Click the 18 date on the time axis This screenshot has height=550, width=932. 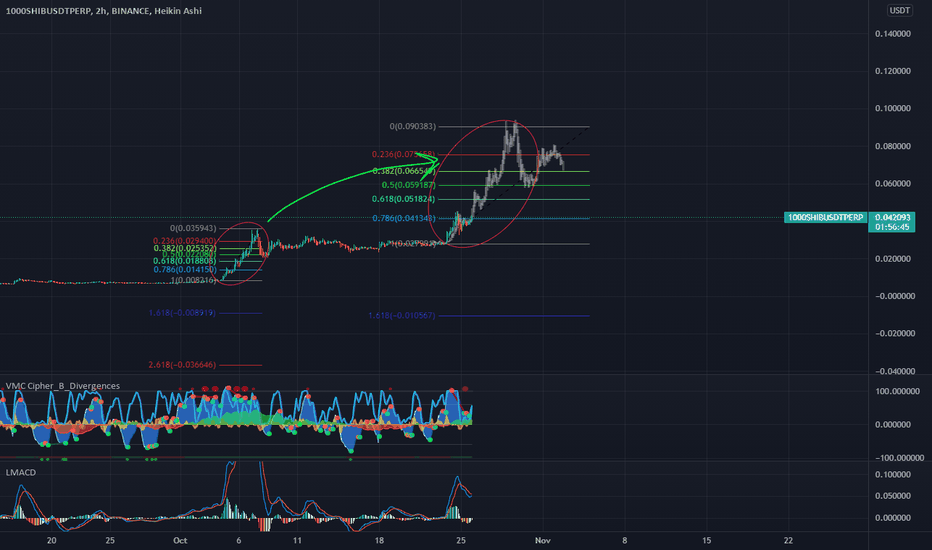379,540
